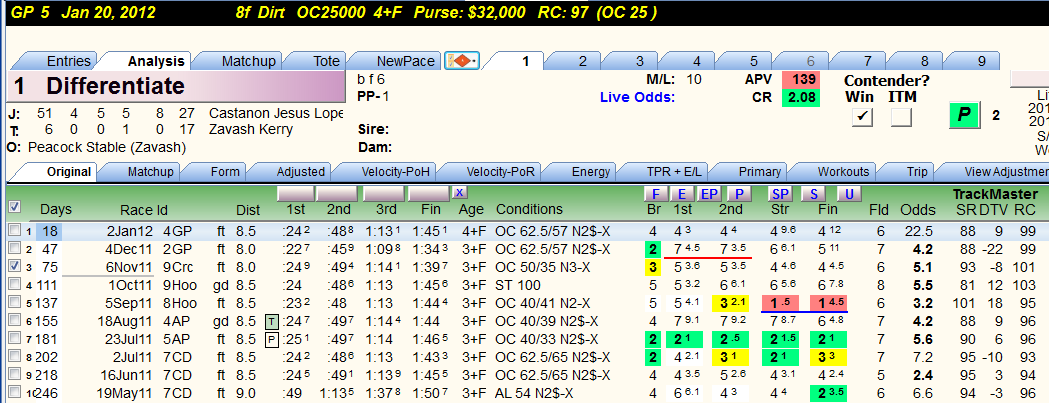Screen dimensions: 1049x403
Task: Click the S button above Fin
Action: coord(814,194)
